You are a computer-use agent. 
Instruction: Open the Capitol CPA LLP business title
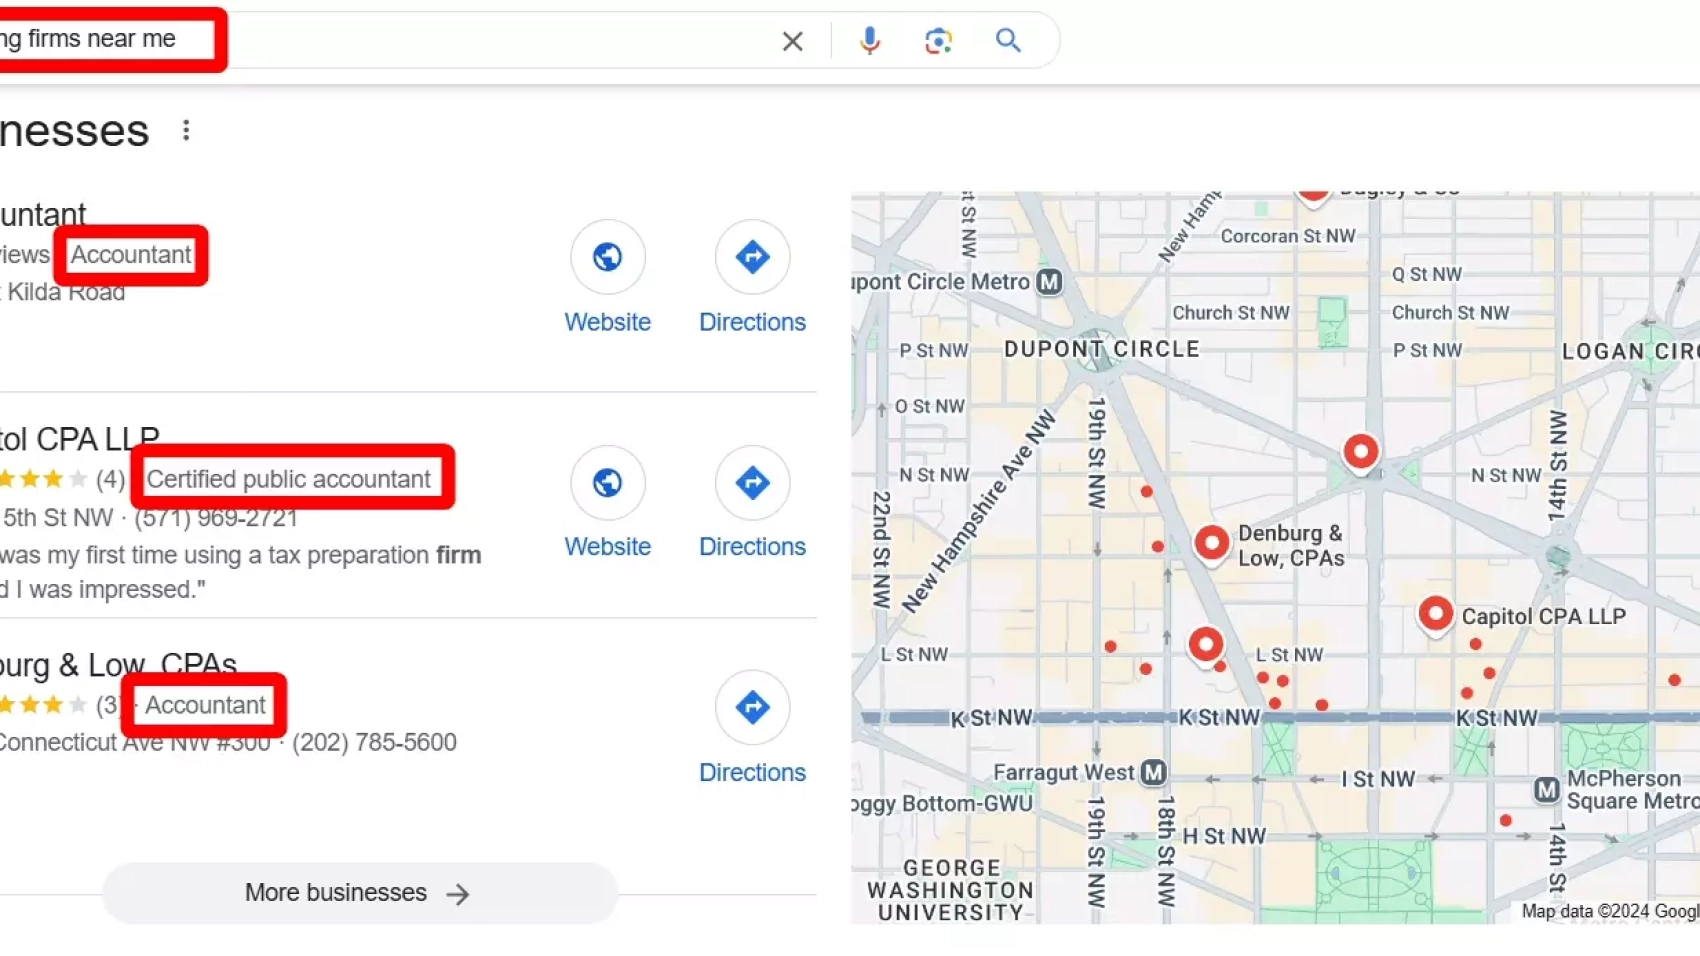(x=80, y=439)
